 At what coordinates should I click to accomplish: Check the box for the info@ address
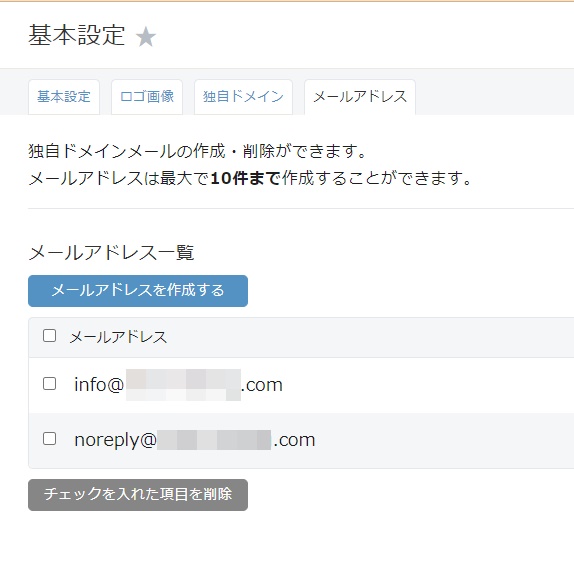(49, 384)
